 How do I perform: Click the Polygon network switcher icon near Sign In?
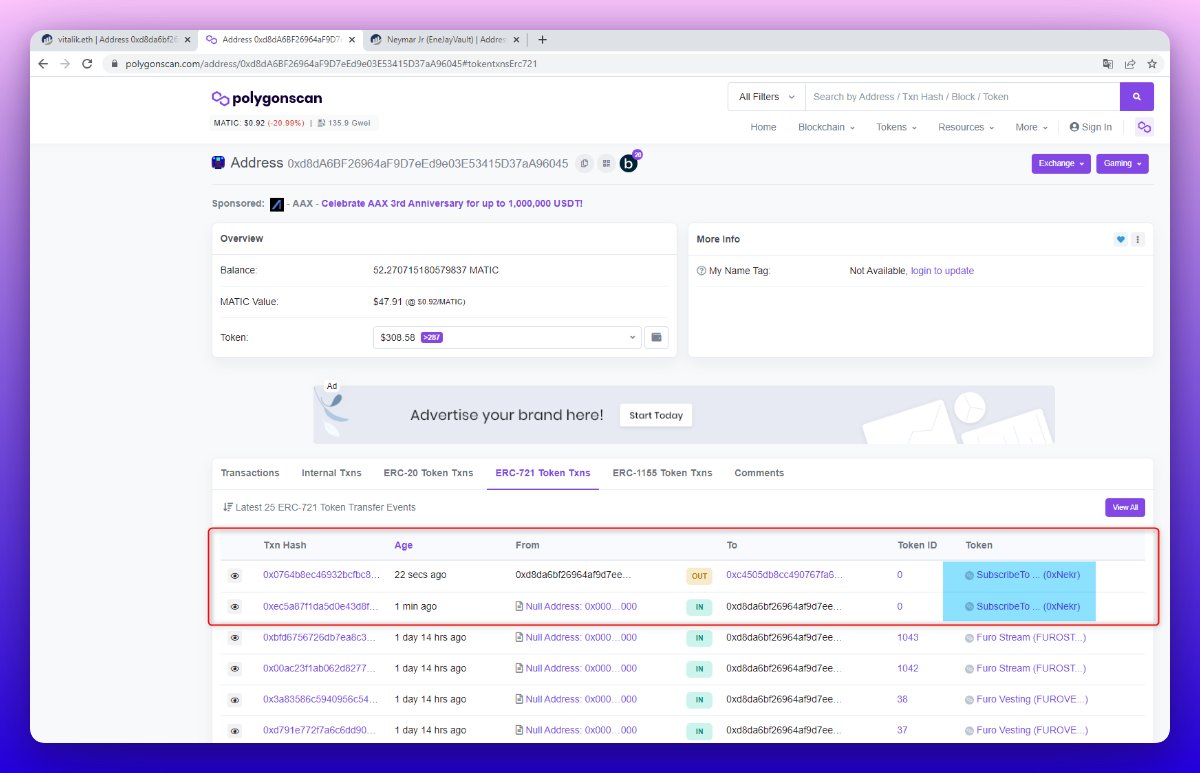[1143, 127]
